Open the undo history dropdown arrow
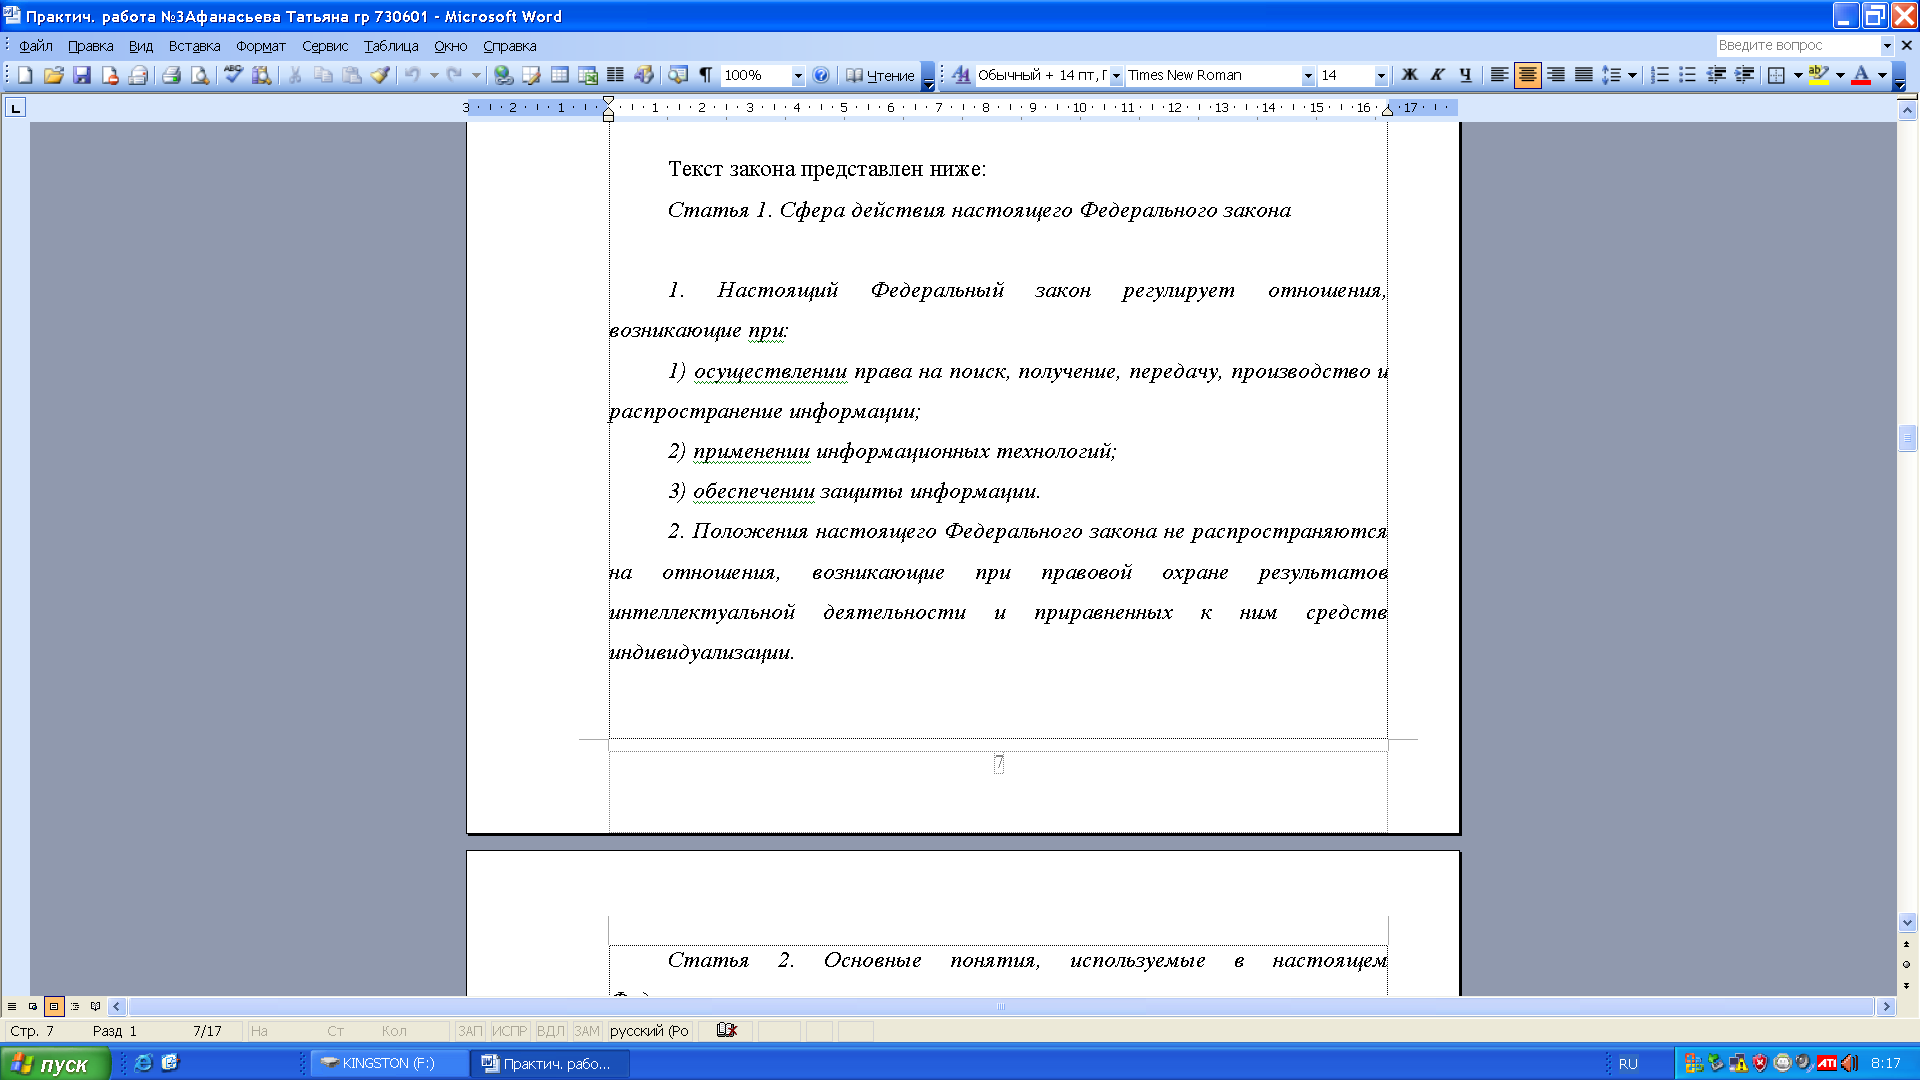Screen dimensions: 1920x1080 tap(434, 75)
